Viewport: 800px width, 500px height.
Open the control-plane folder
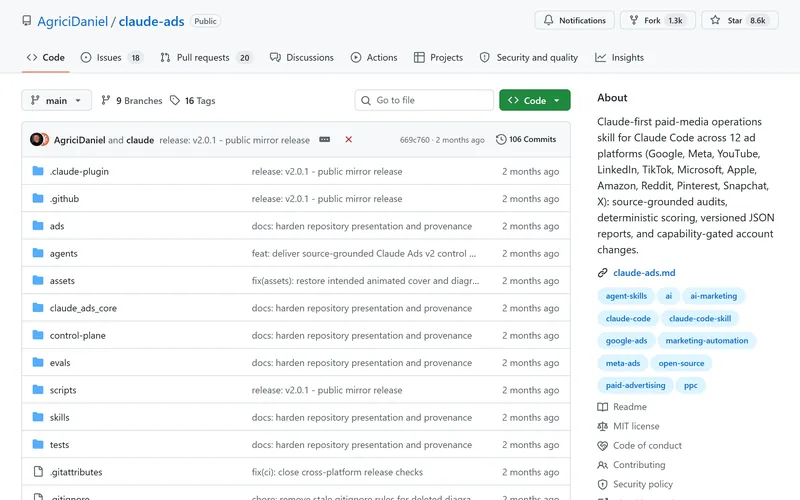pos(78,335)
